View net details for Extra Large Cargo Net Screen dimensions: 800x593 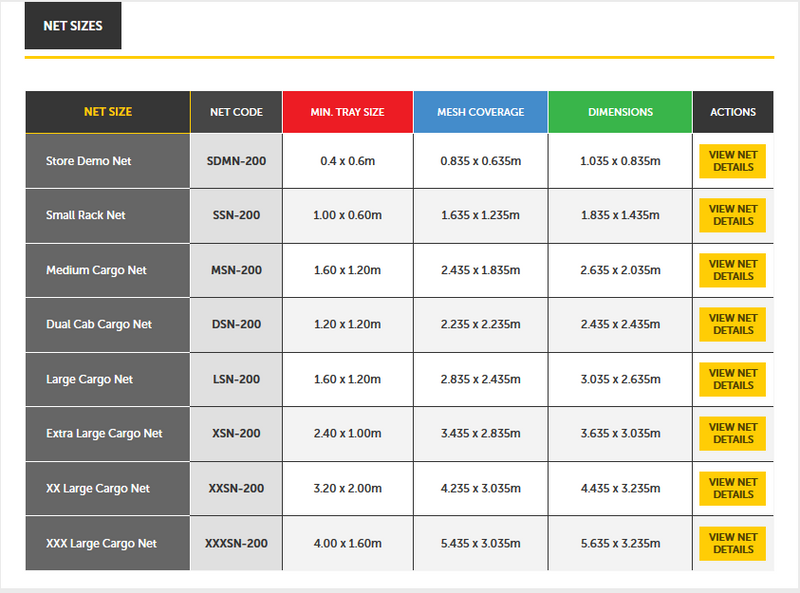[732, 434]
